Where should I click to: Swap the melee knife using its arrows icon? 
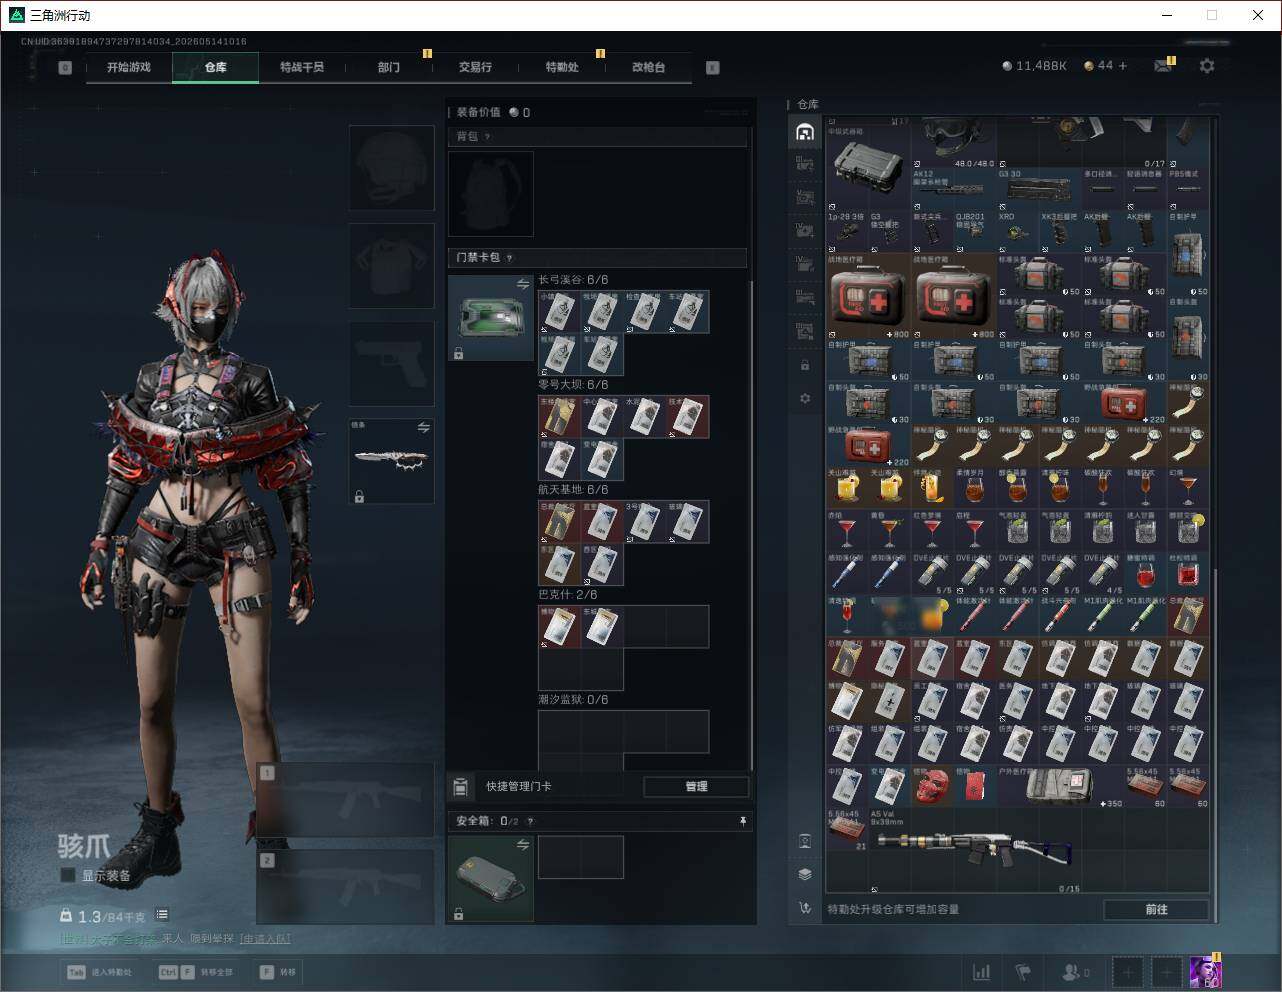click(x=423, y=428)
